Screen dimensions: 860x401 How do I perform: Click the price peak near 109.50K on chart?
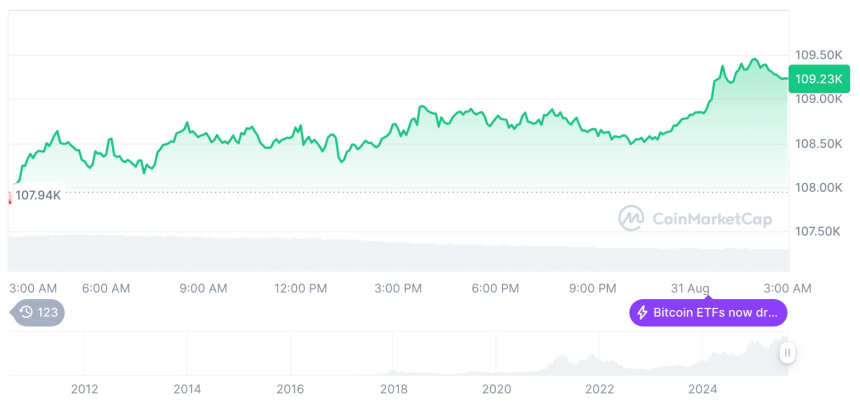tap(754, 60)
